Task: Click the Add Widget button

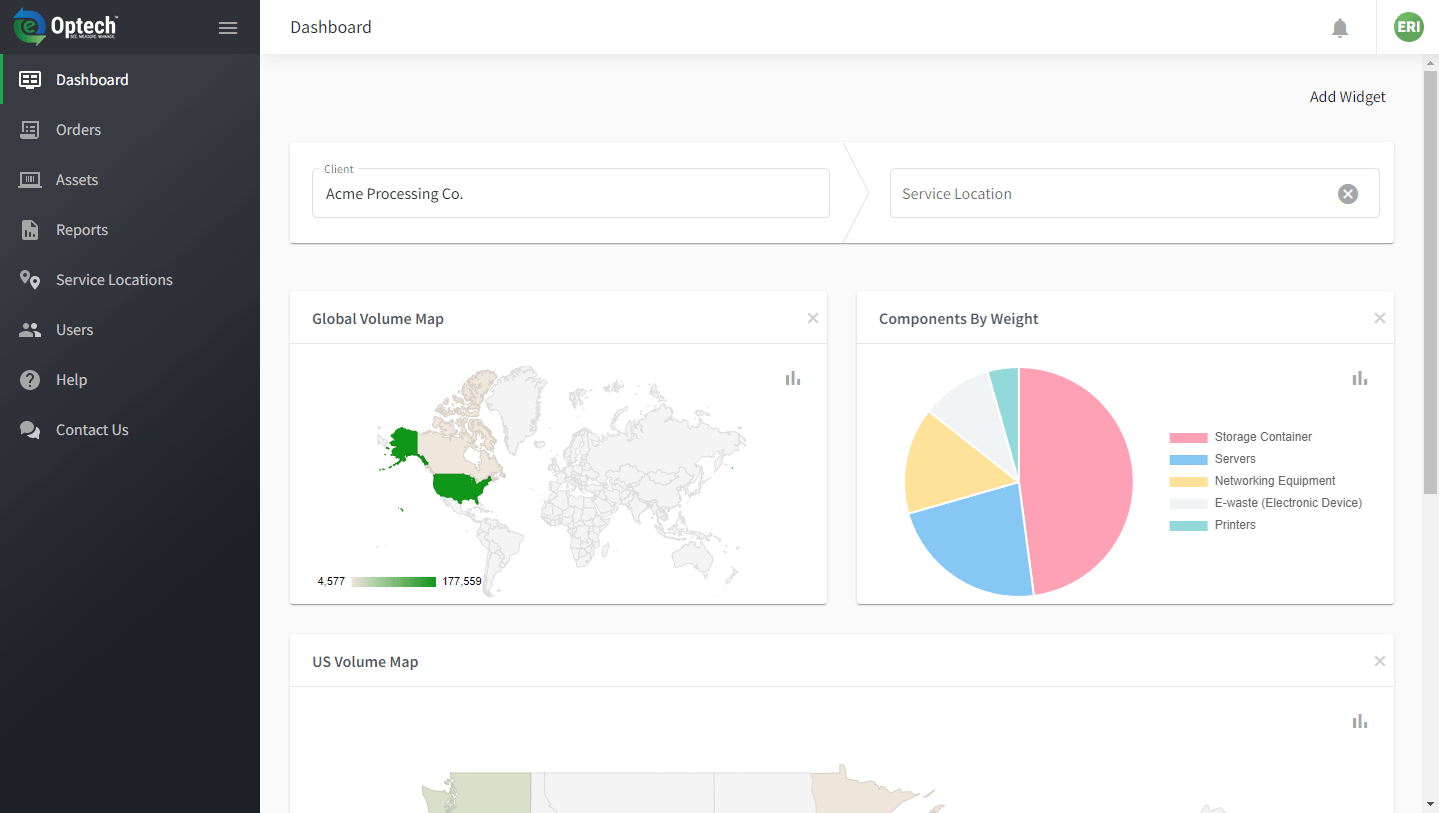Action: 1347,97
